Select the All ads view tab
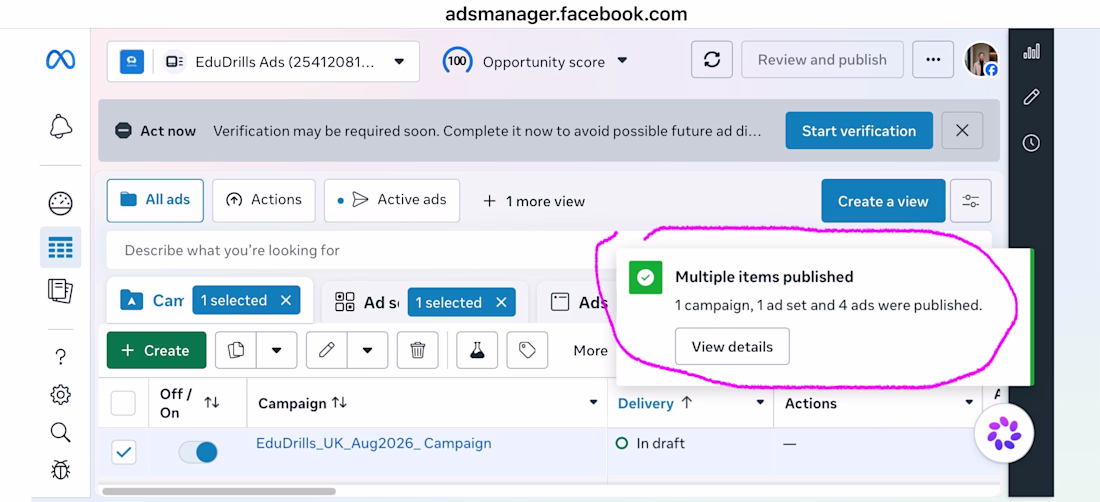The image size is (1100, 502). tap(155, 200)
